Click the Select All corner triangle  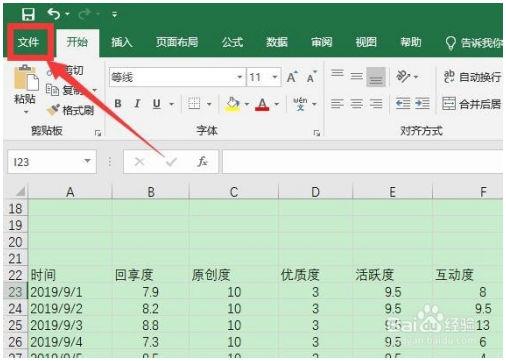(20, 192)
